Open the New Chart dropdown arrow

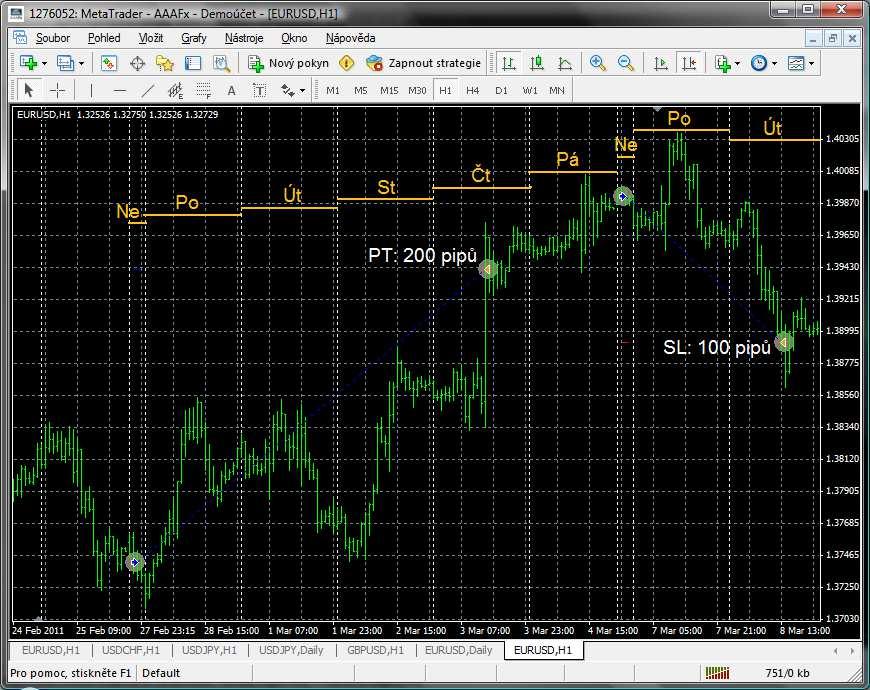click(x=44, y=64)
